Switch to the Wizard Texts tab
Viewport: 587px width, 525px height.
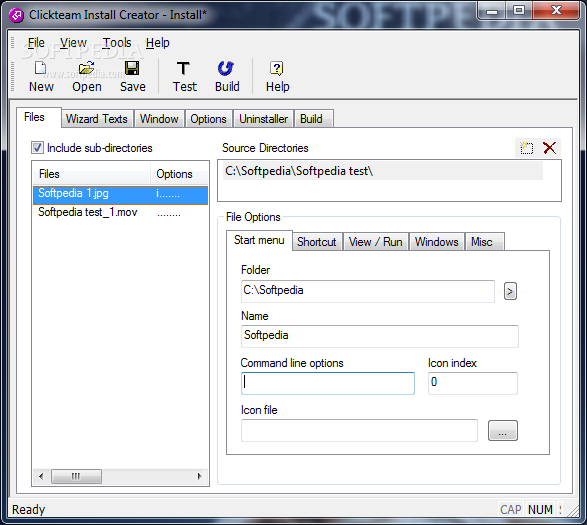coord(97,119)
